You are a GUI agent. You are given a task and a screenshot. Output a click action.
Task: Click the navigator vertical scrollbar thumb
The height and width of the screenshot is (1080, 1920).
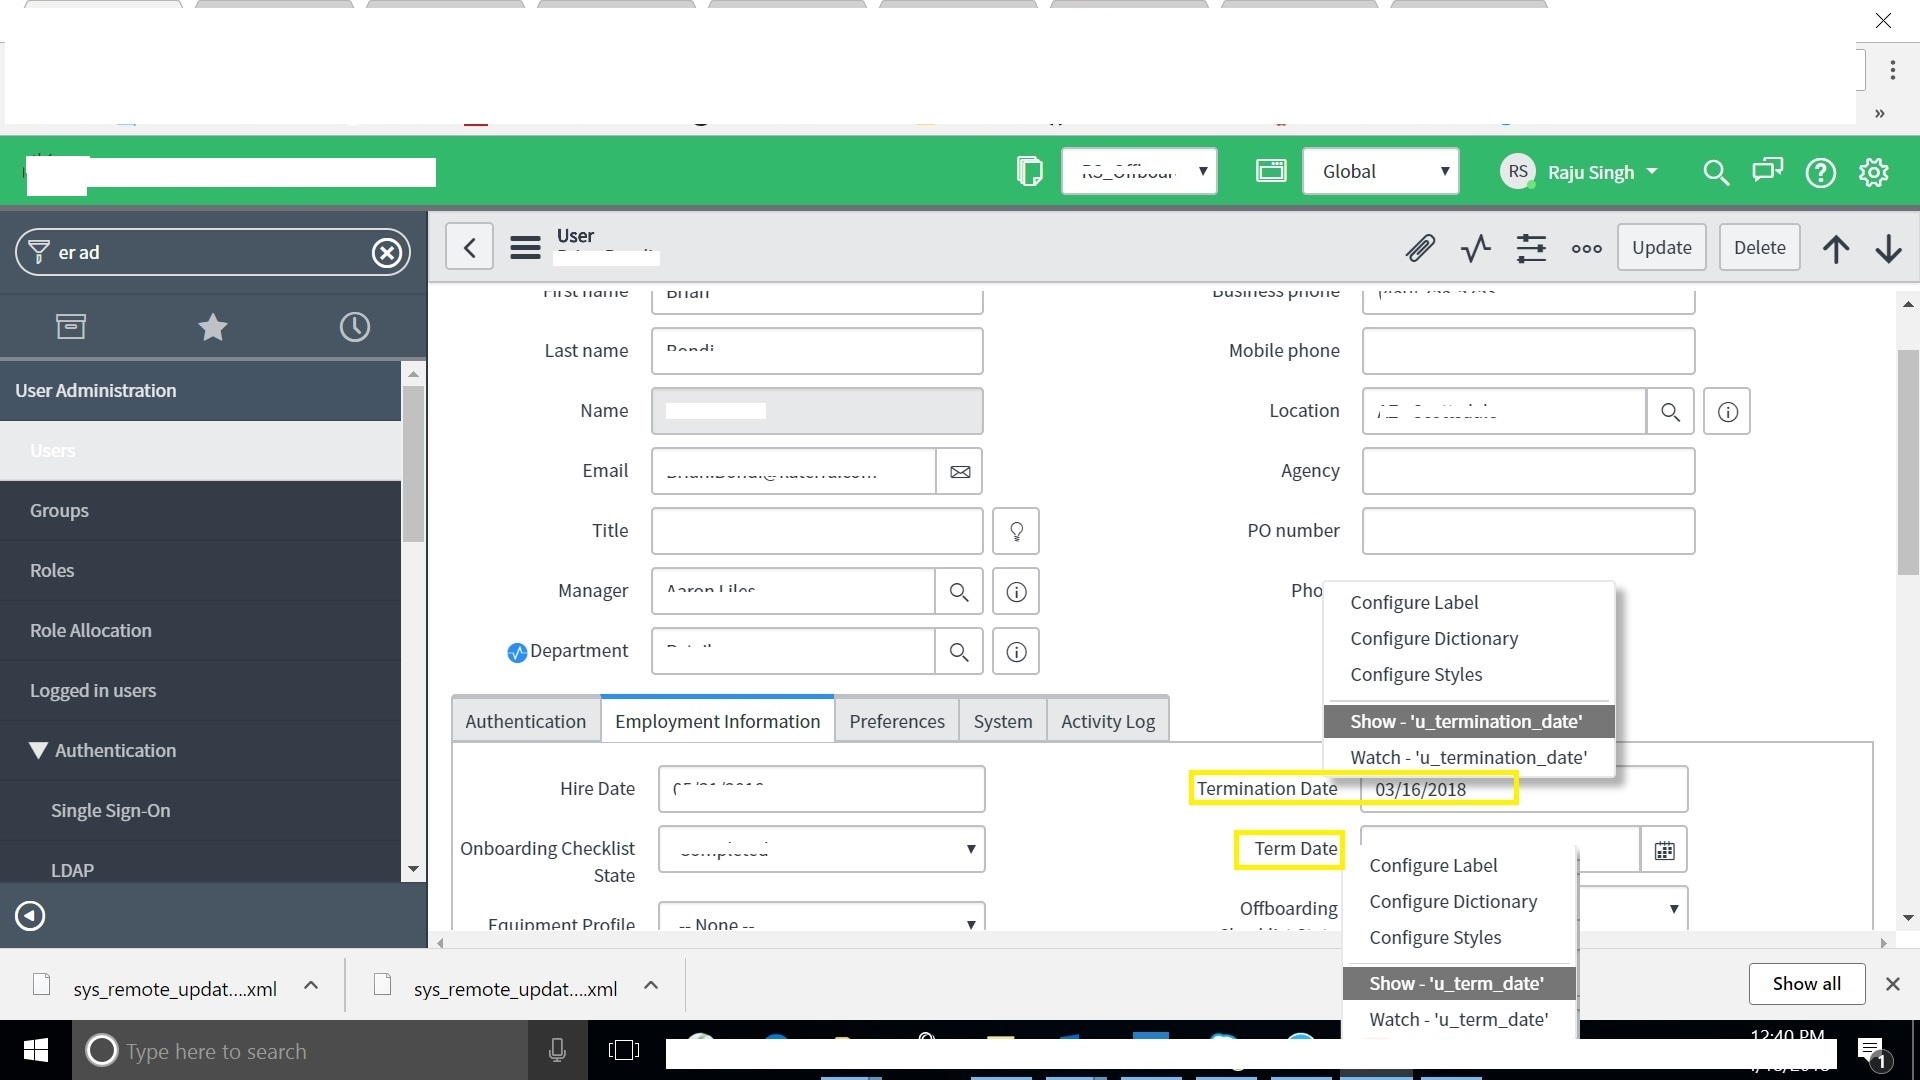tap(413, 465)
